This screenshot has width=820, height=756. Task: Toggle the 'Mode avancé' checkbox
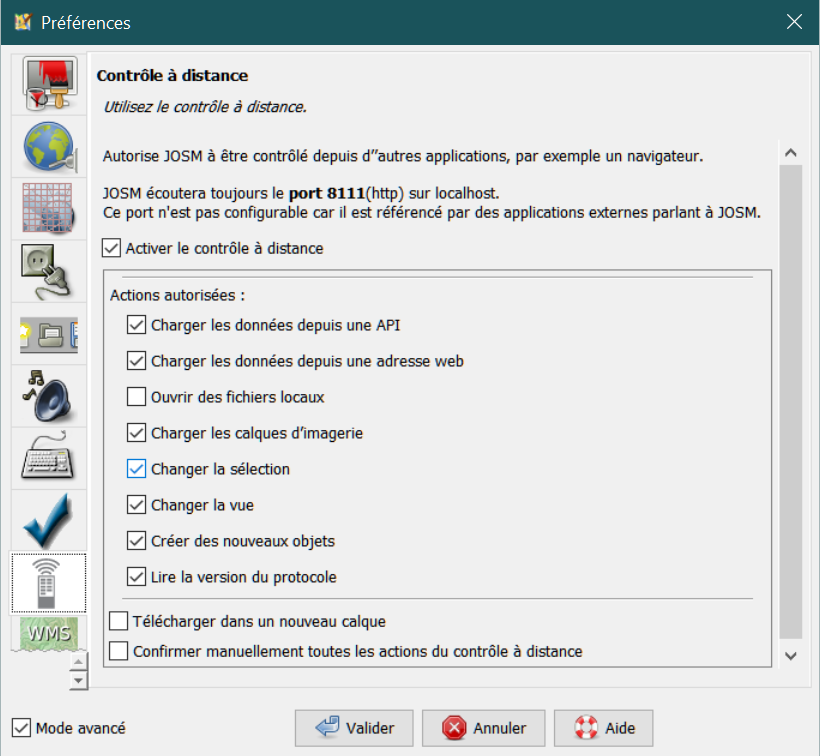pos(22,728)
